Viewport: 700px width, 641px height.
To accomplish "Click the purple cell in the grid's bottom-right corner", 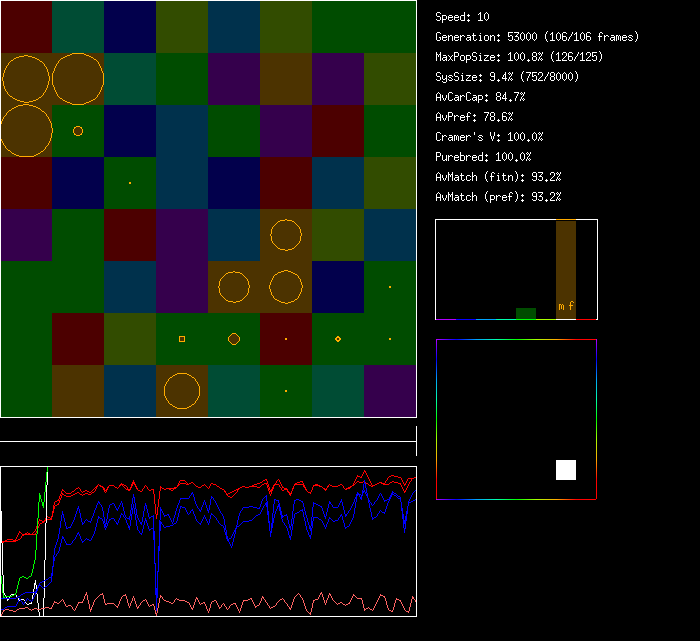I will (x=390, y=391).
